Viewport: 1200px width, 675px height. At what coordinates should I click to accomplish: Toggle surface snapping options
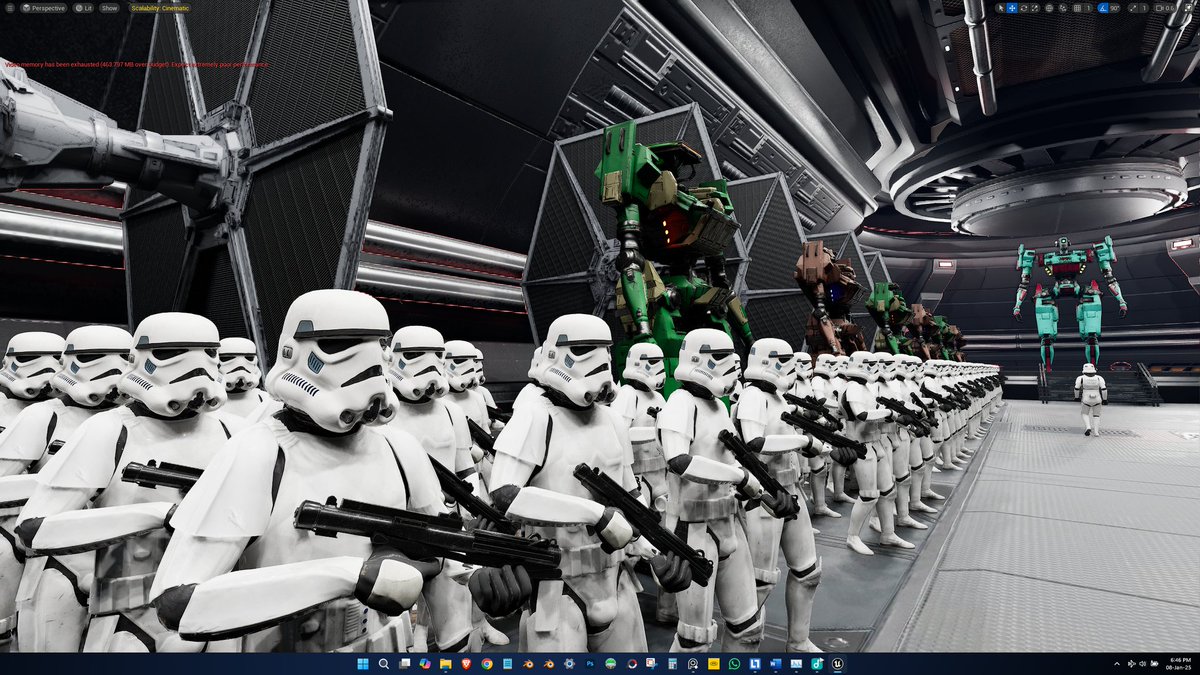point(1063,8)
